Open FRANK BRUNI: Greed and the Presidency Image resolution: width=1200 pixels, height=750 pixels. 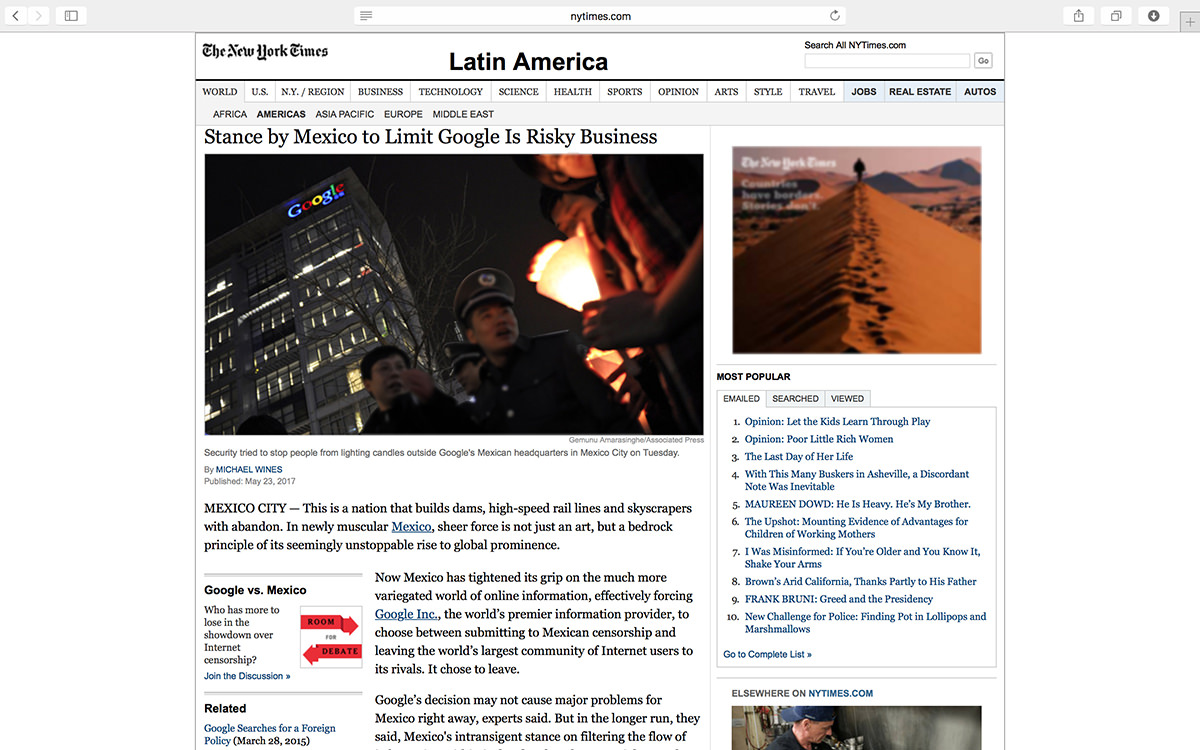click(839, 599)
